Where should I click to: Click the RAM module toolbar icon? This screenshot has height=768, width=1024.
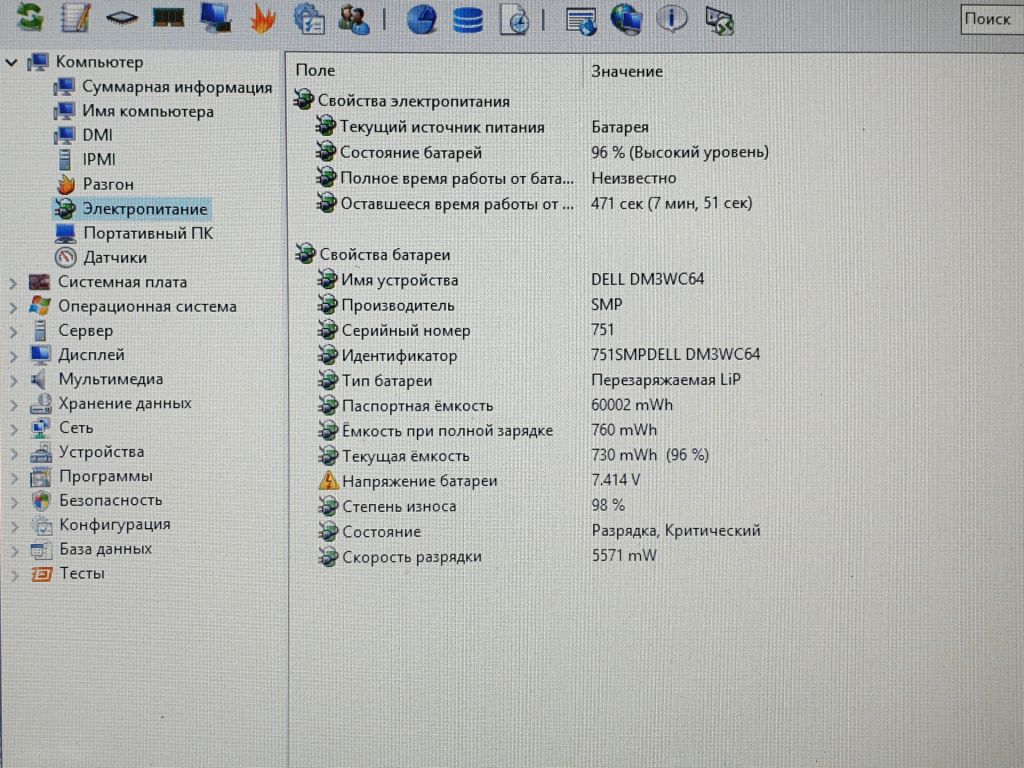click(x=168, y=18)
